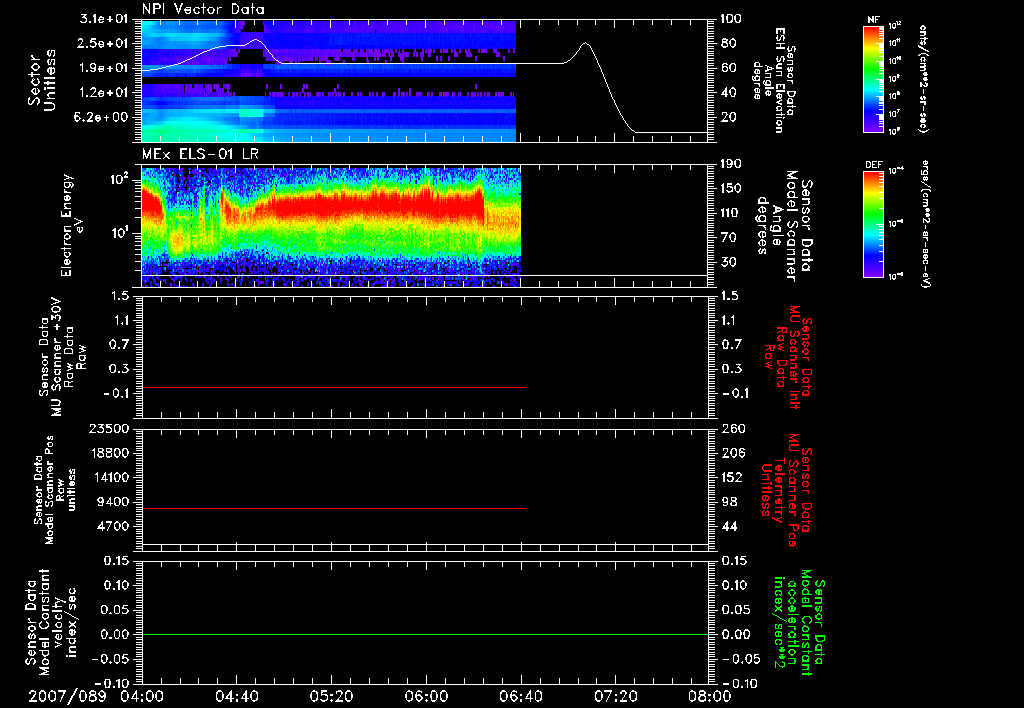Viewport: 1024px width, 708px height.
Task: Click the 190 scanner angle tick label
Action: point(731,164)
